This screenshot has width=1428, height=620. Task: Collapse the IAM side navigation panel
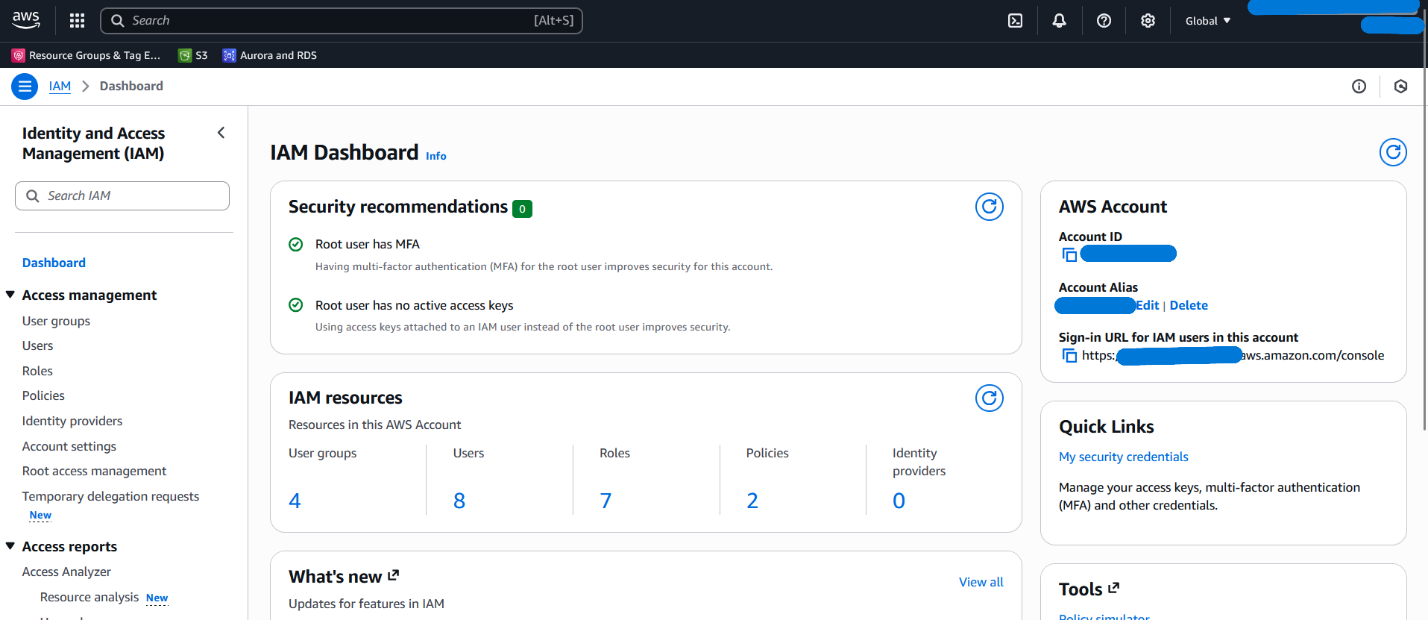coord(221,133)
